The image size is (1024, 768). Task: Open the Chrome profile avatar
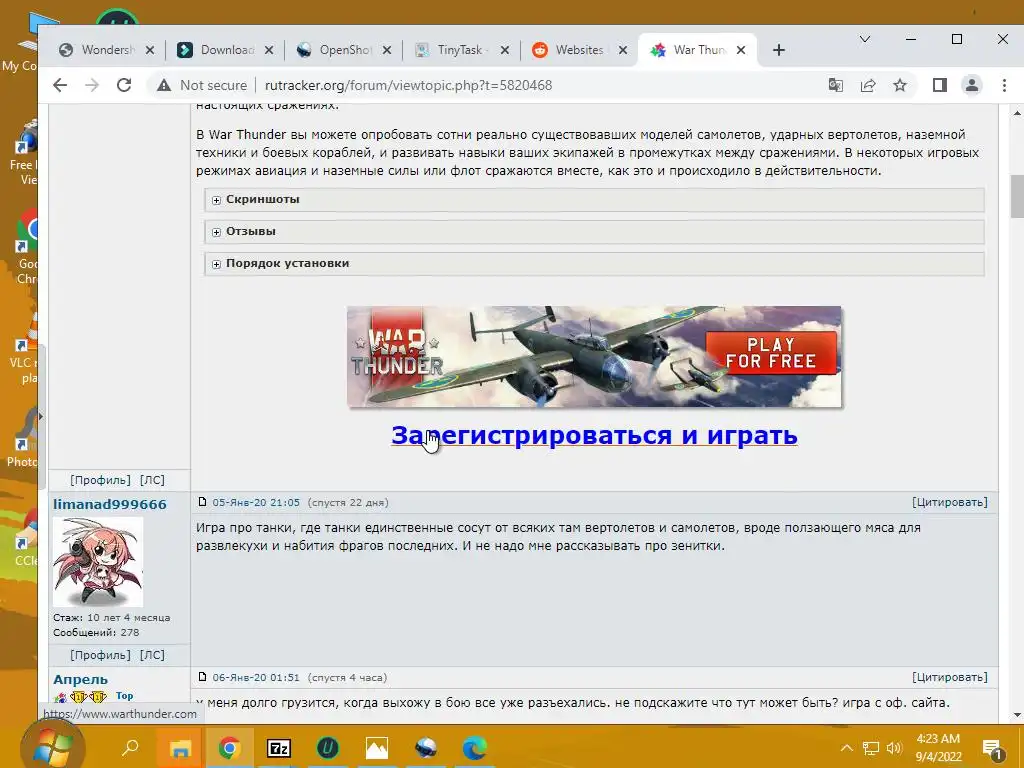tap(972, 86)
